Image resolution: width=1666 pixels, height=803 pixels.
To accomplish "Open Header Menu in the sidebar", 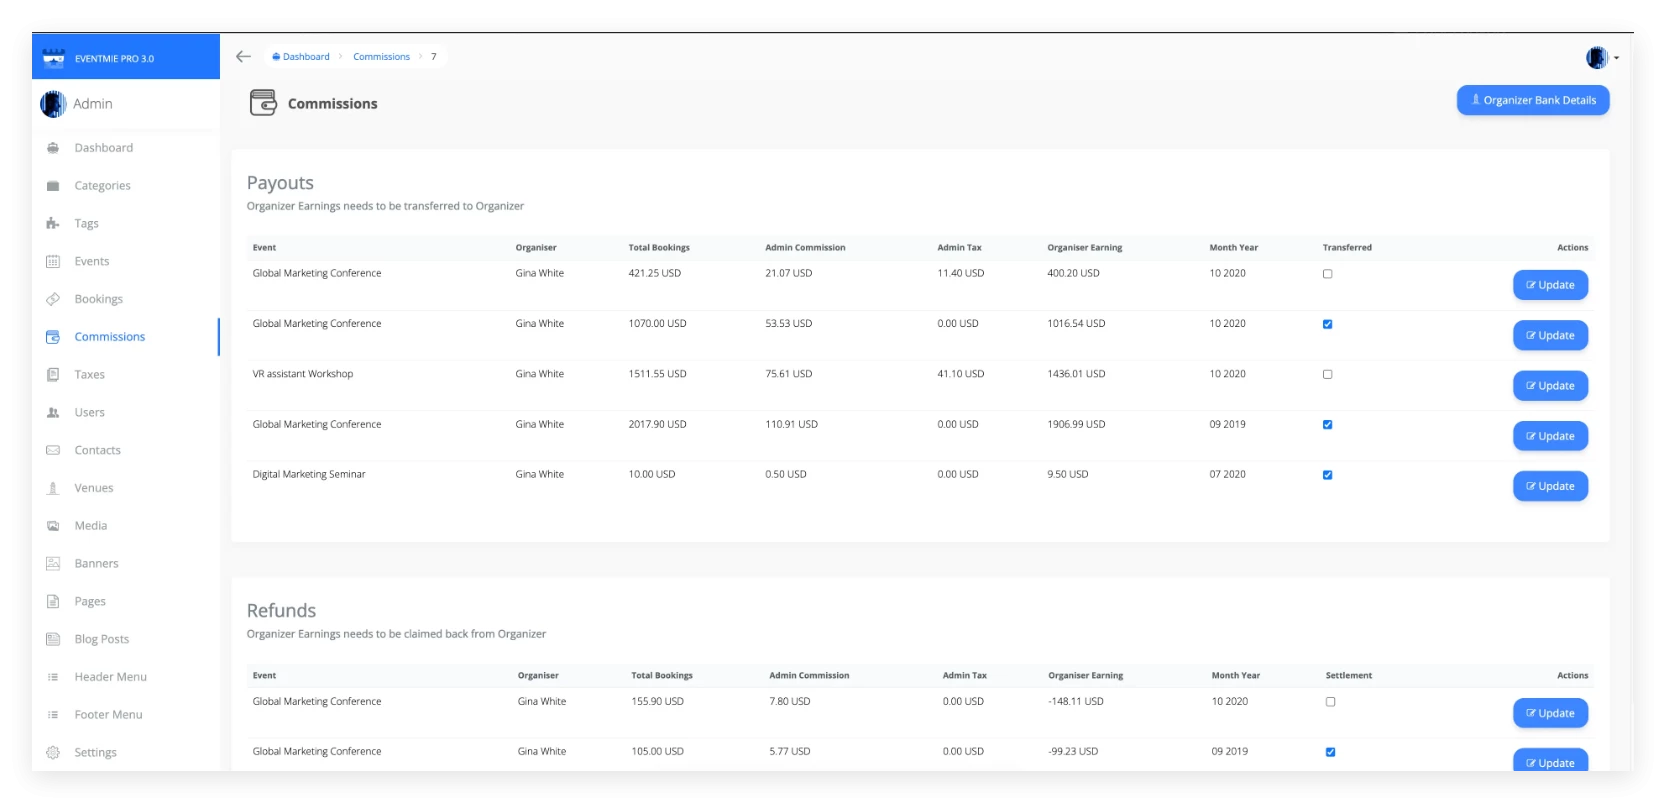I will tap(110, 677).
